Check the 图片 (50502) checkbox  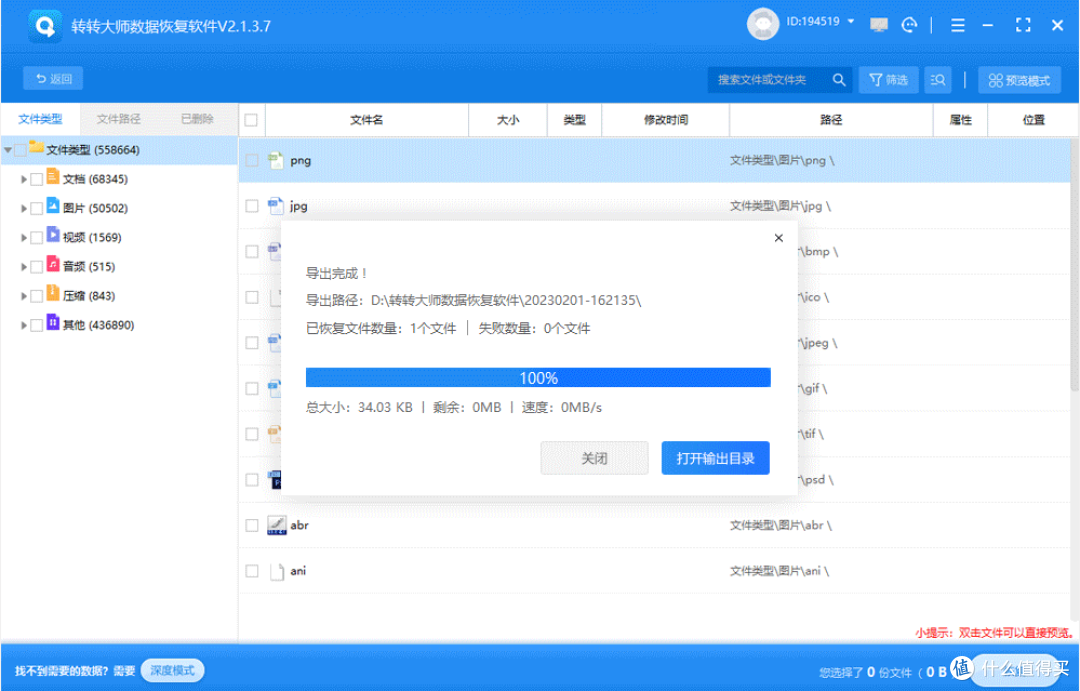point(37,208)
